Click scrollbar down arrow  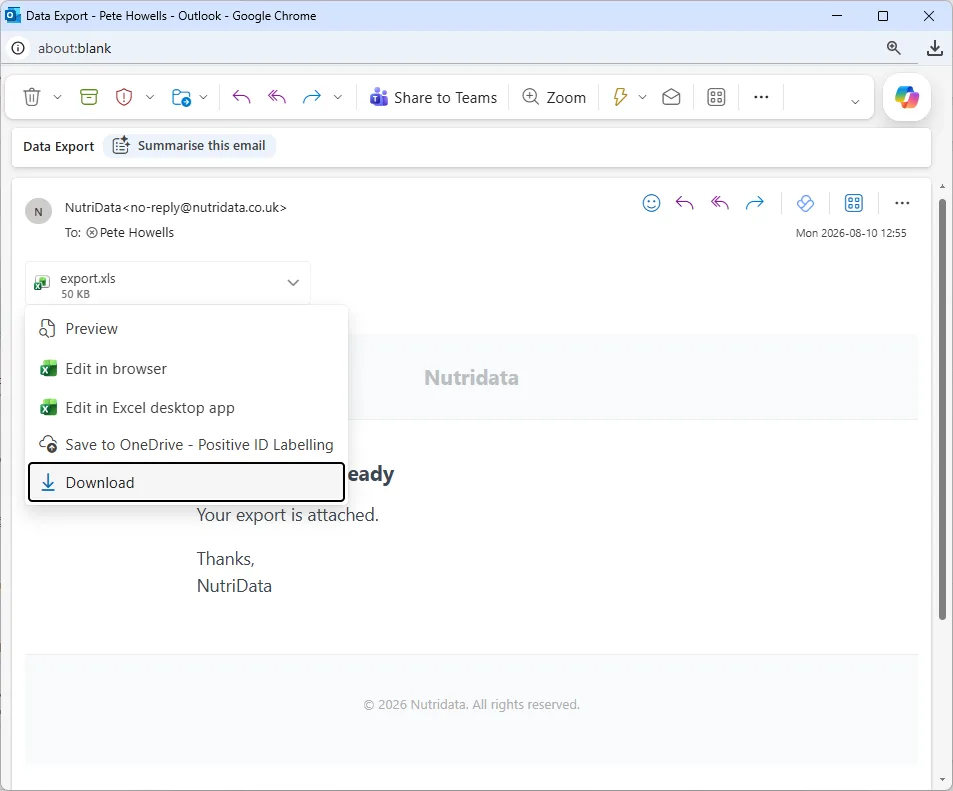(x=942, y=779)
